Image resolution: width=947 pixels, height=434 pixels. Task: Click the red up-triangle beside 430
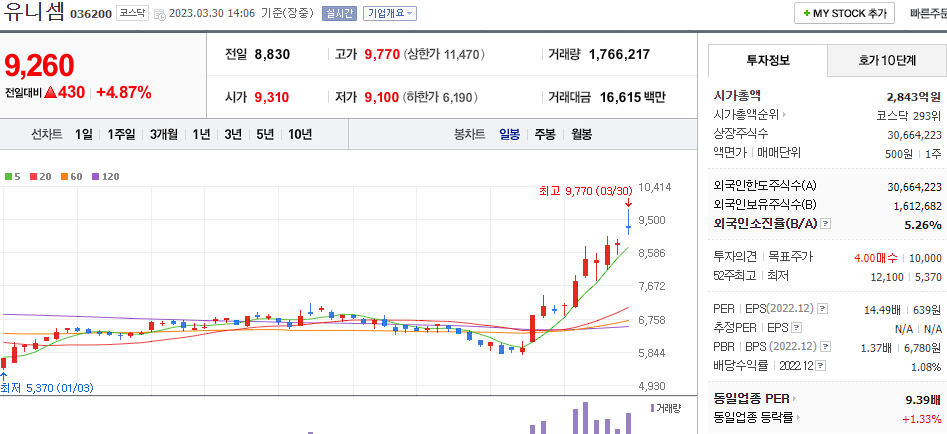click(50, 93)
